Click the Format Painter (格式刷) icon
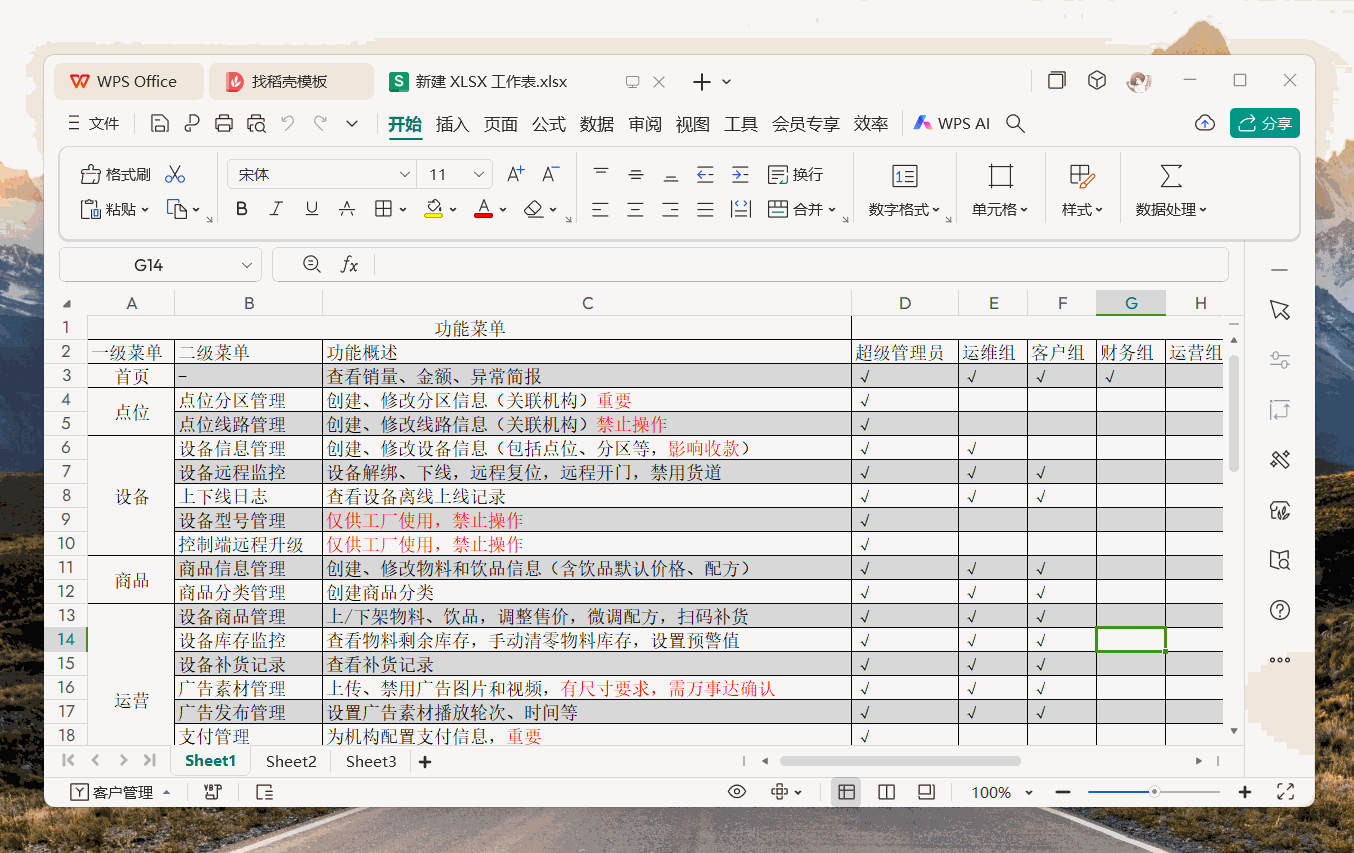This screenshot has width=1354, height=853. pyautogui.click(x=91, y=174)
